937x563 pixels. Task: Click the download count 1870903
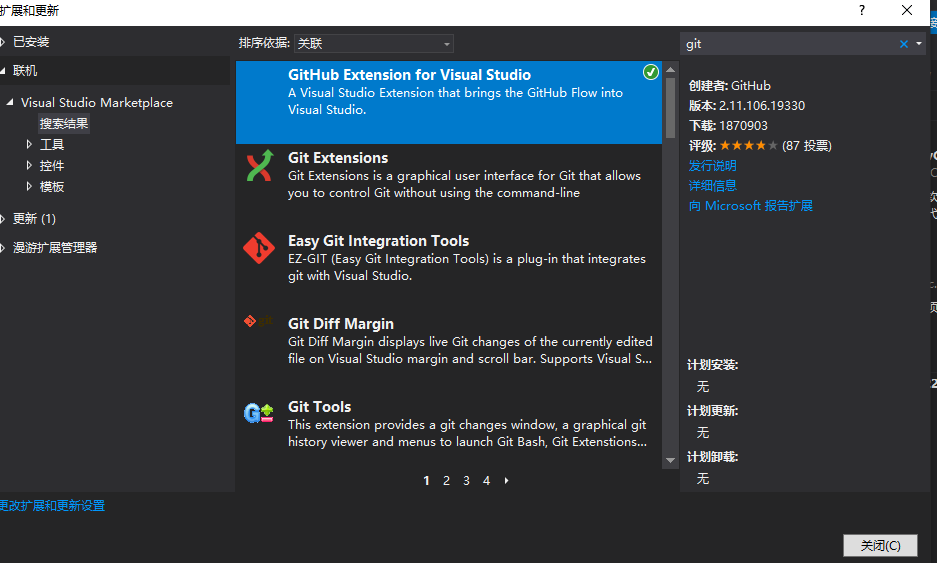[743, 126]
